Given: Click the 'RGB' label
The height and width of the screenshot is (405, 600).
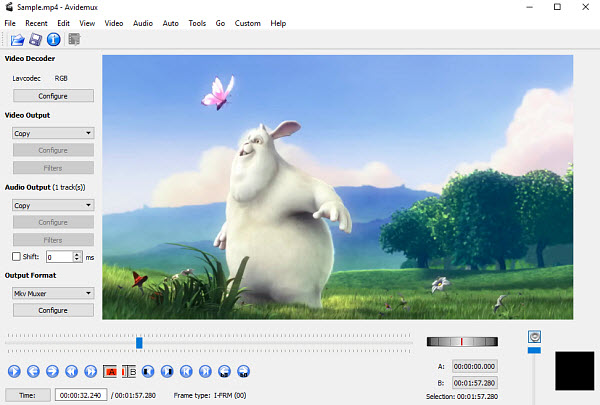Looking at the screenshot, I should 61,78.
